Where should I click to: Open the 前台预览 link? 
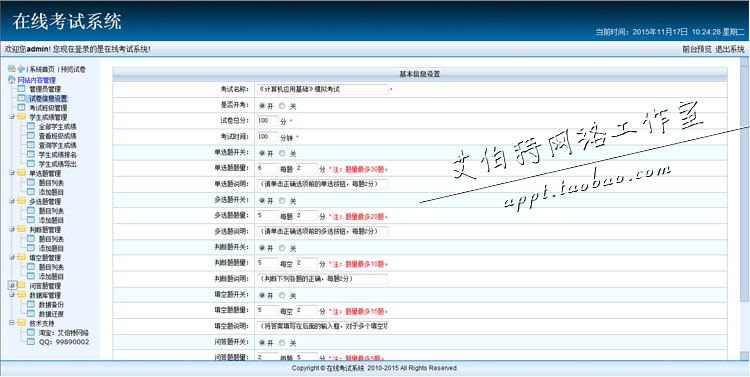(696, 49)
